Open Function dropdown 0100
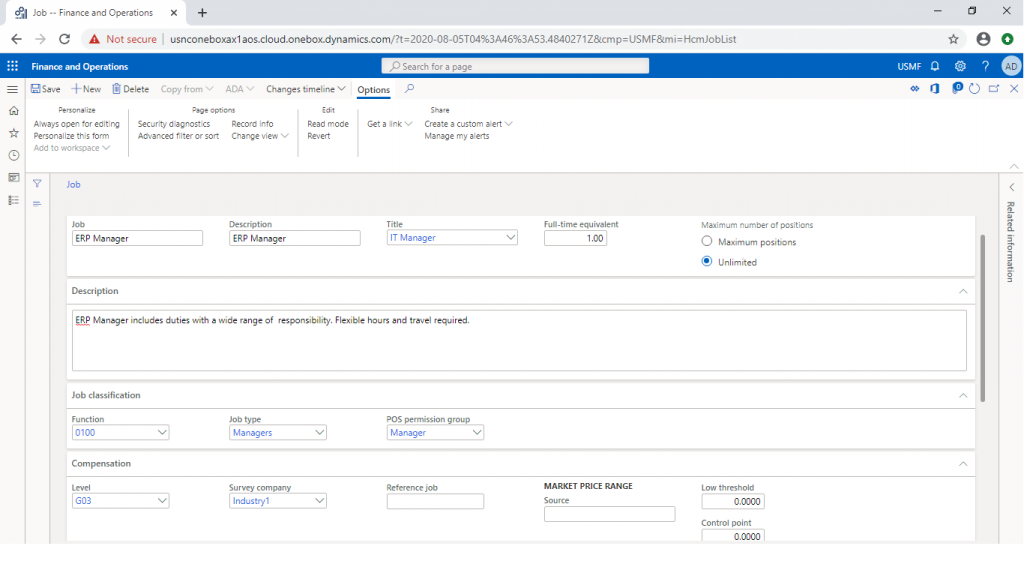 (x=162, y=432)
